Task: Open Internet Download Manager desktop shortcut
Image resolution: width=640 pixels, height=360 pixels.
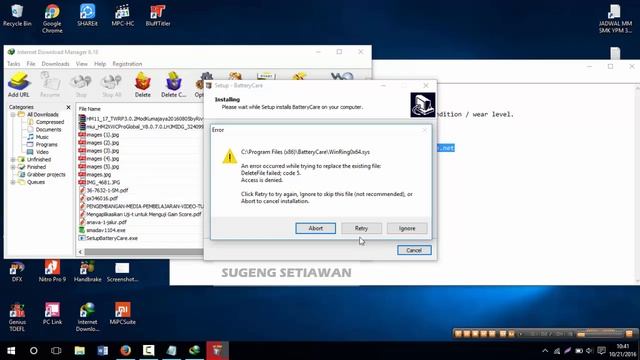Action: pos(87,317)
